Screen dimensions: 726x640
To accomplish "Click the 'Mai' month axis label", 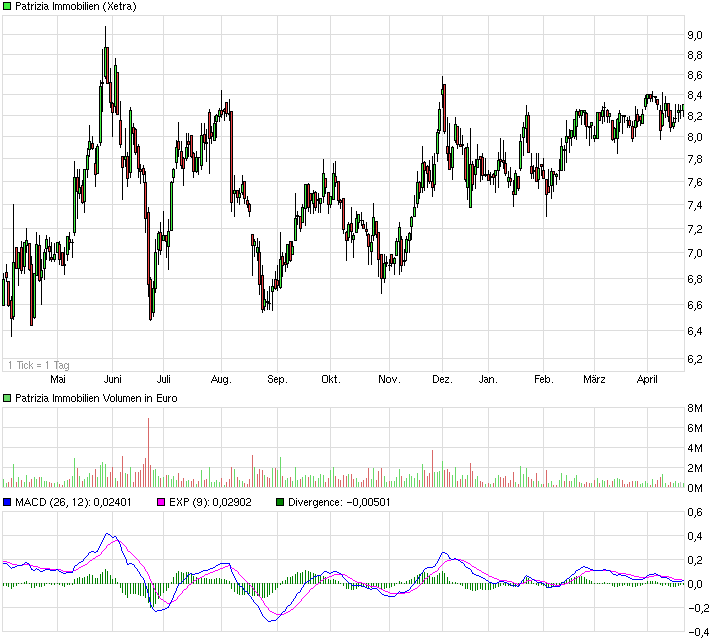I will 58,379.
